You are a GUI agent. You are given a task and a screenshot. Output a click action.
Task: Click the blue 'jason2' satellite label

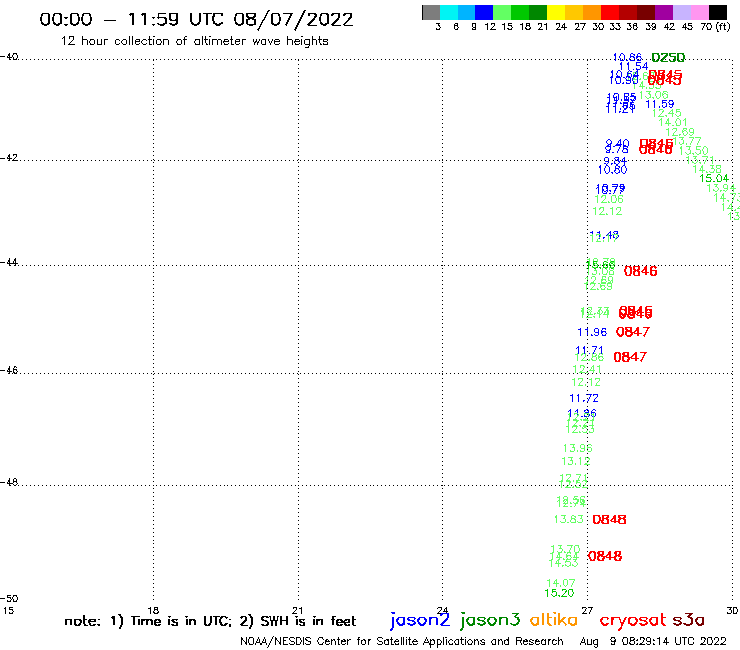pos(420,620)
